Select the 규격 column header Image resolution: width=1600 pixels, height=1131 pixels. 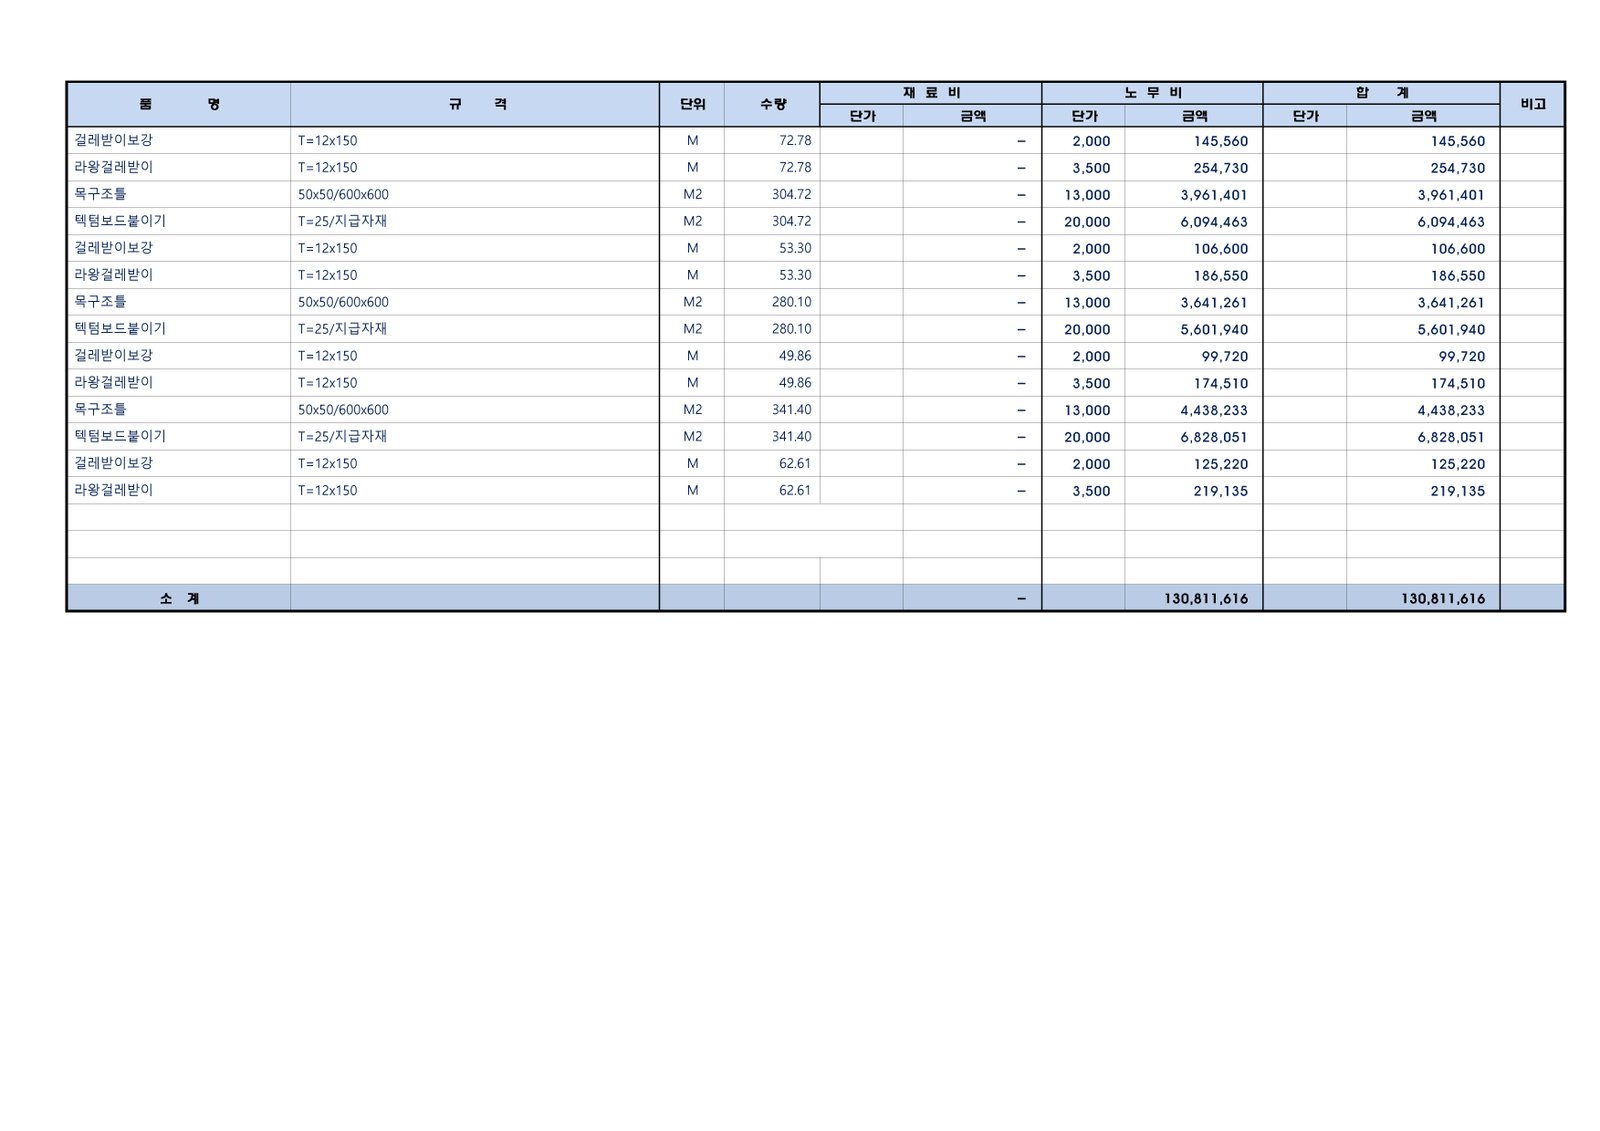click(475, 104)
